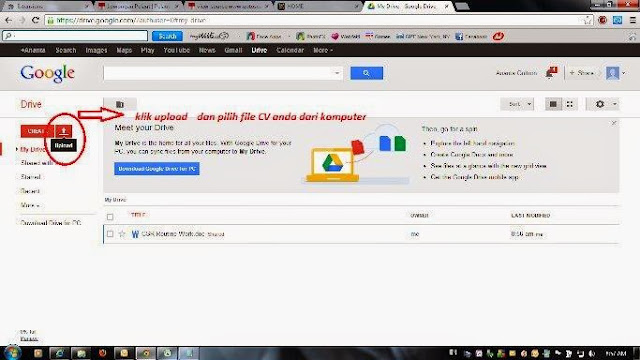Click the bookmark star in address bar
The width and height of the screenshot is (640, 360).
point(587,20)
